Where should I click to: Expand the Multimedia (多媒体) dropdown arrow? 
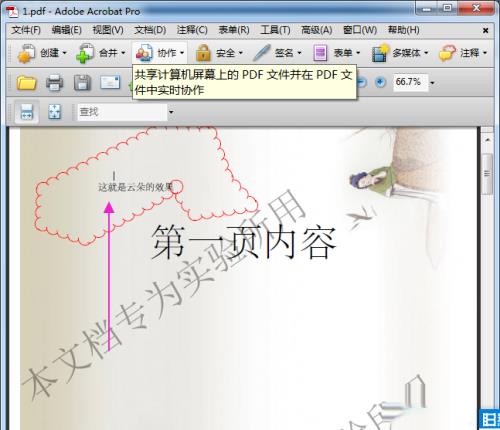coord(426,53)
